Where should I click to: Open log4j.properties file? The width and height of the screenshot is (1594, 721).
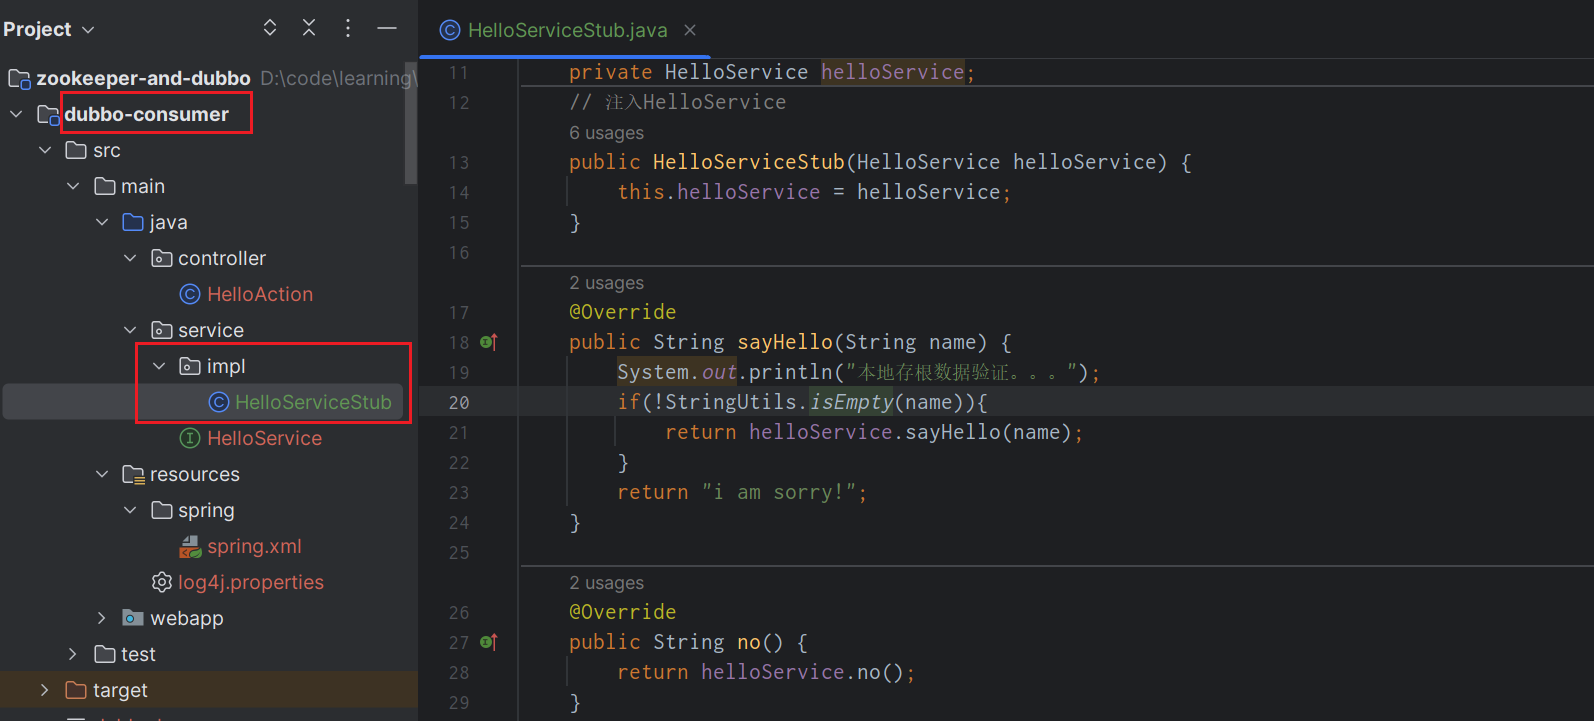[x=251, y=582]
